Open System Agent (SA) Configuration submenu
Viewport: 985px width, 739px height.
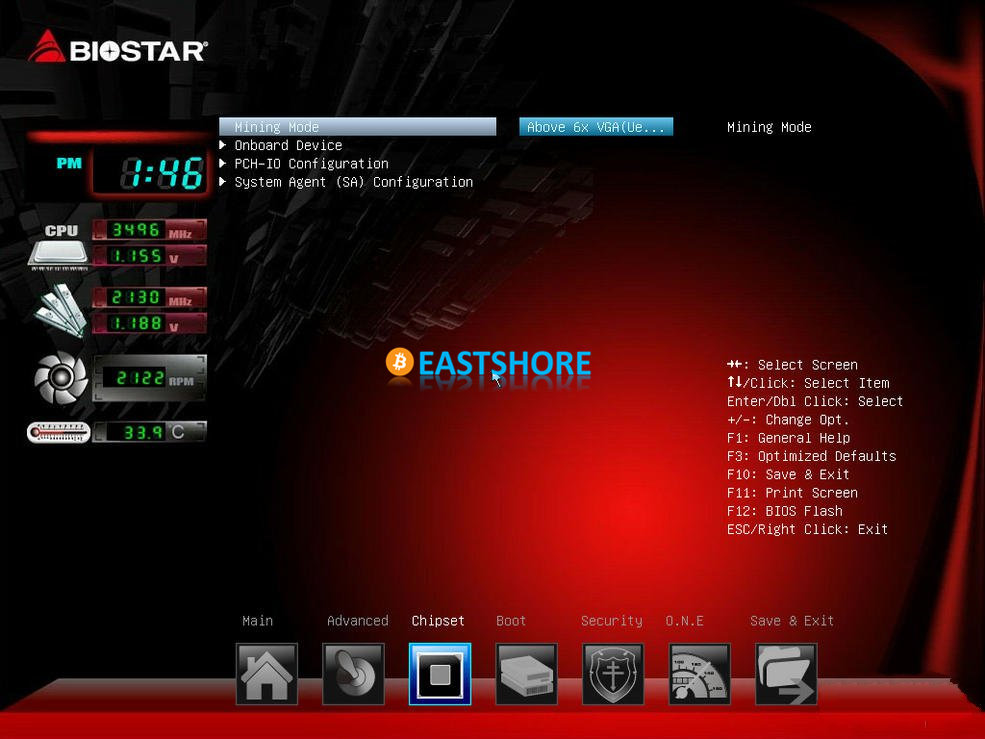354,182
